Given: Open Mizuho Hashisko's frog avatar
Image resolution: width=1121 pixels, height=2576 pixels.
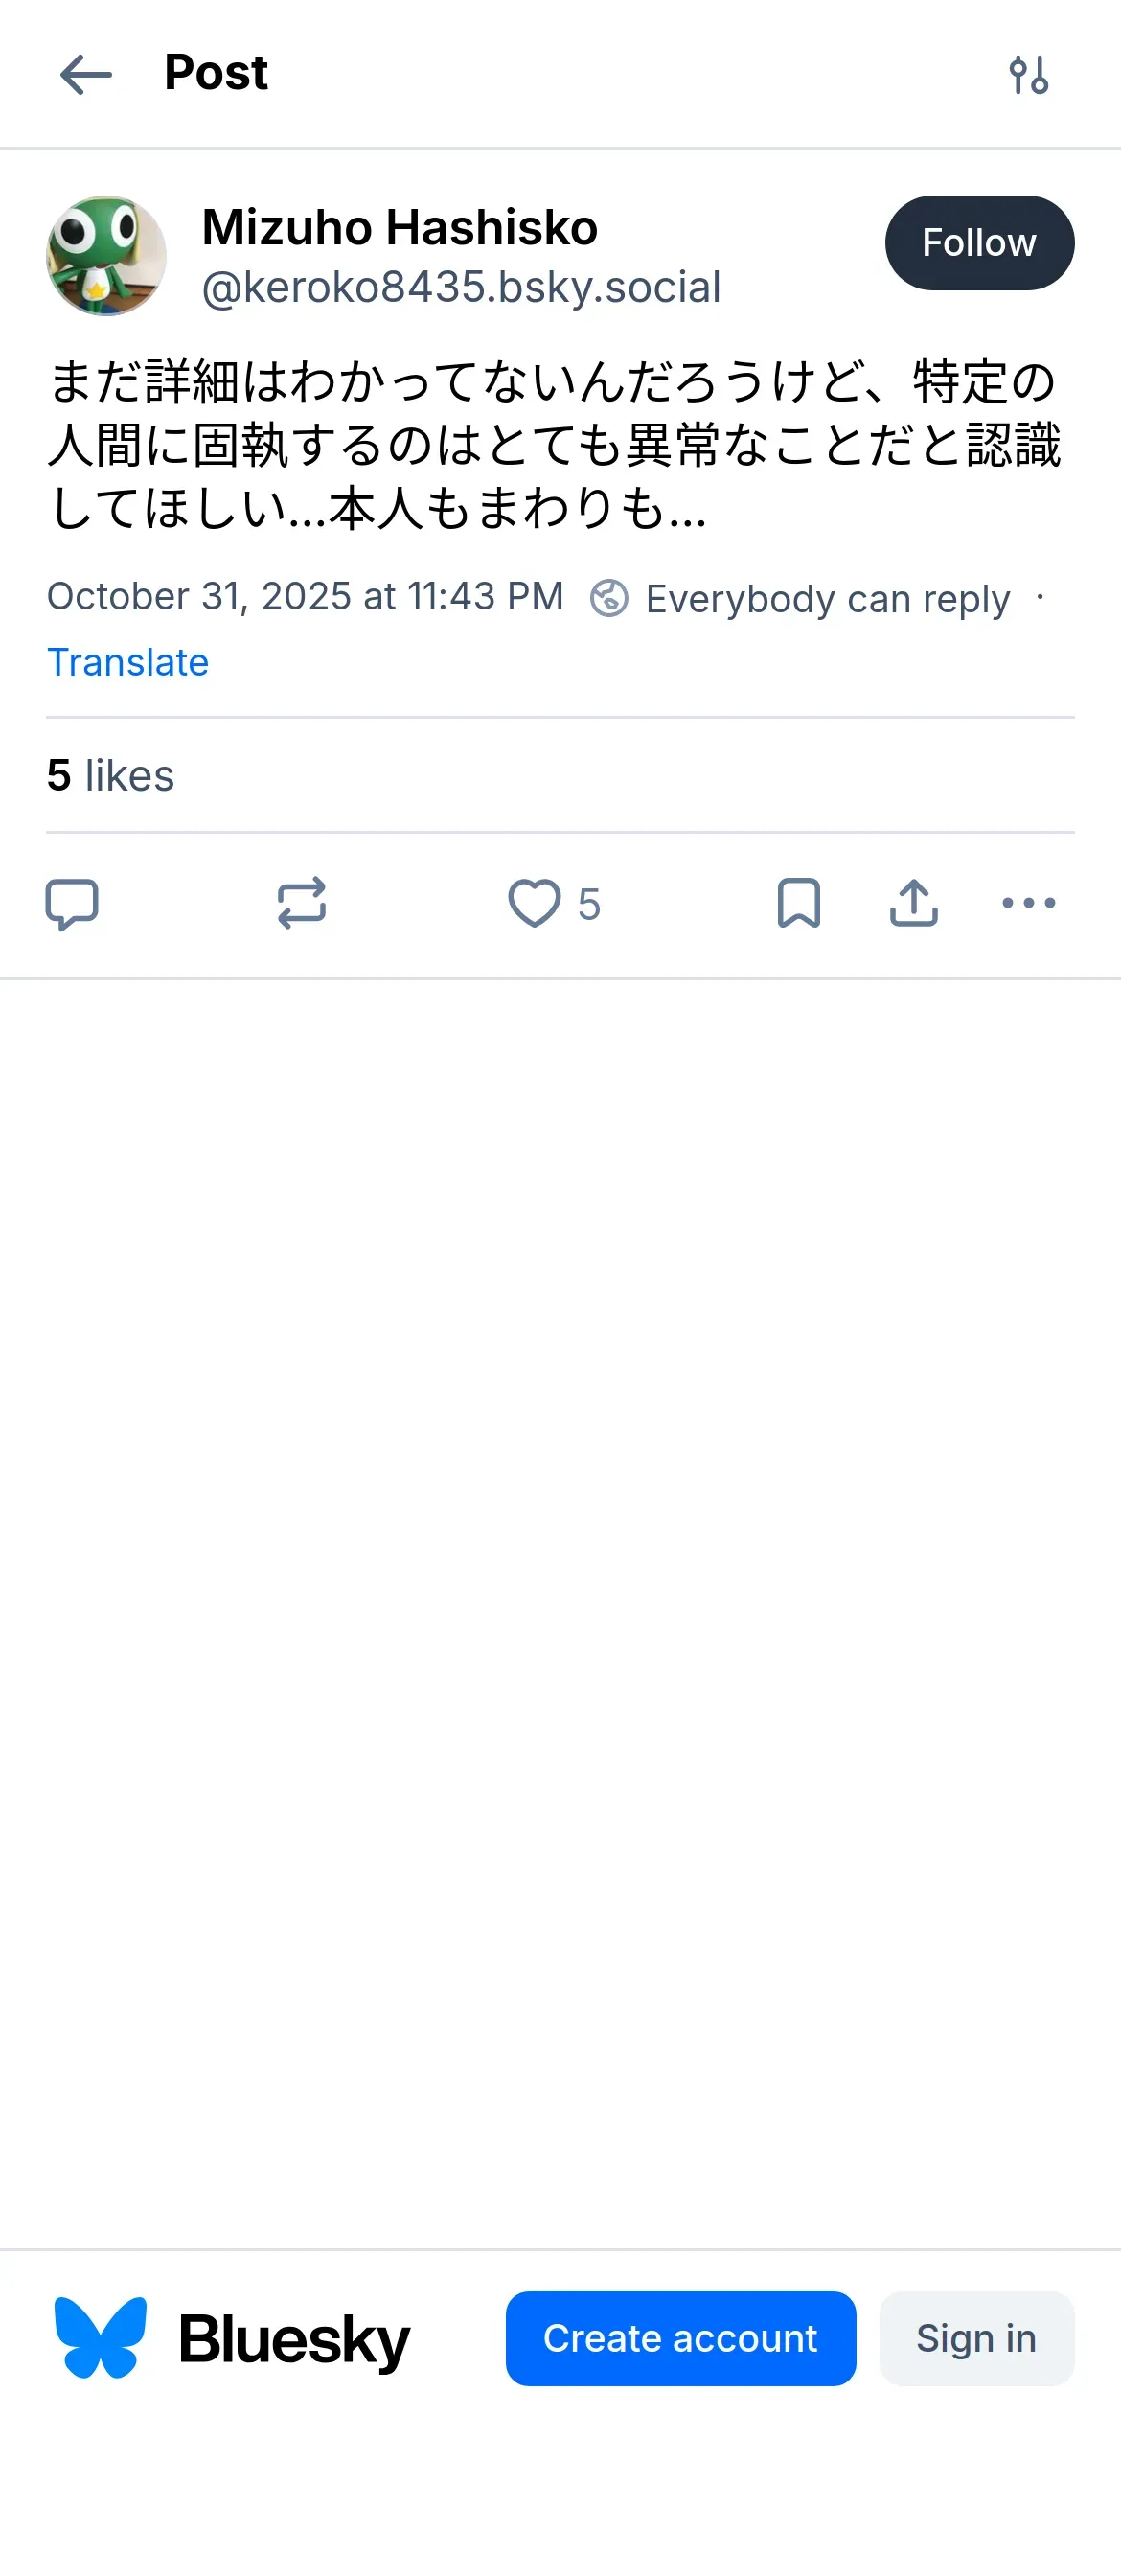Looking at the screenshot, I should coord(106,256).
